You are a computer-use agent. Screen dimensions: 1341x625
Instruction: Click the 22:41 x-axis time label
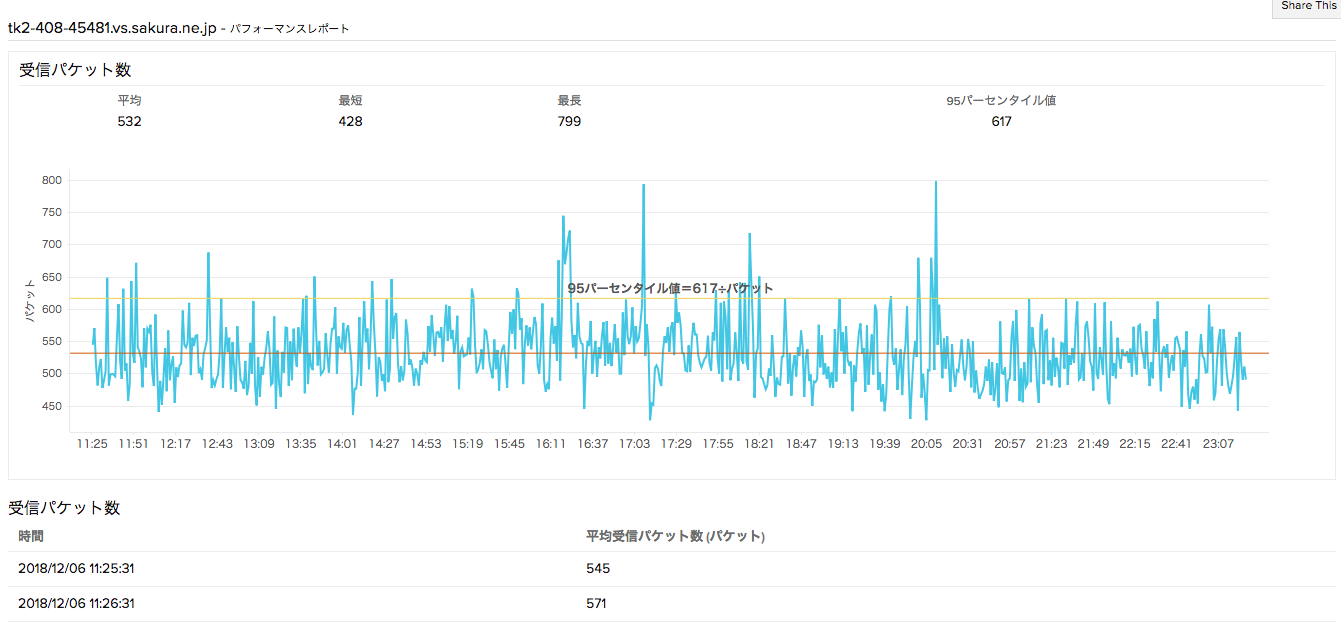[x=1177, y=444]
